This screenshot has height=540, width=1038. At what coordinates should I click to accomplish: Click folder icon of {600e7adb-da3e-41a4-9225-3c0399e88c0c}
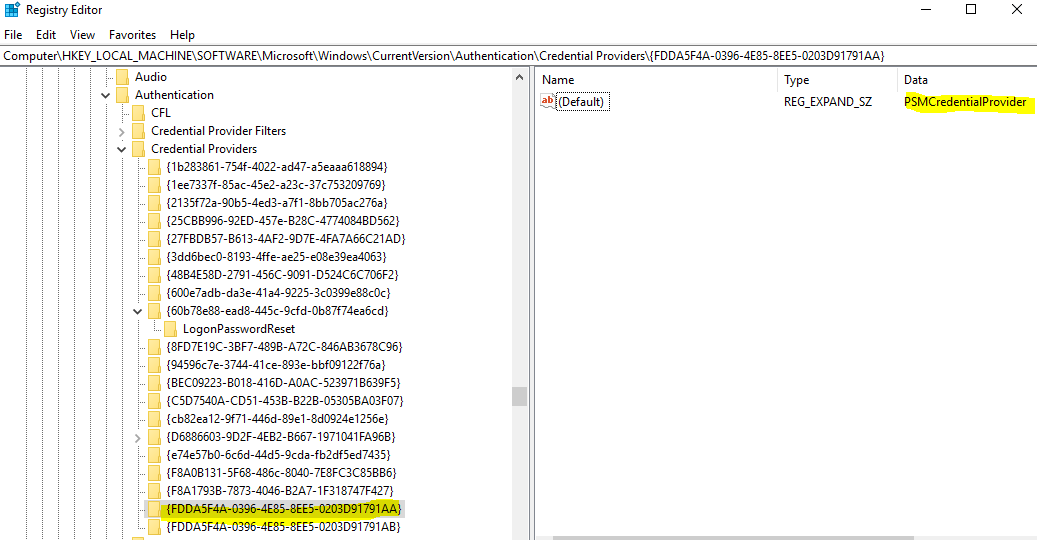pos(154,293)
